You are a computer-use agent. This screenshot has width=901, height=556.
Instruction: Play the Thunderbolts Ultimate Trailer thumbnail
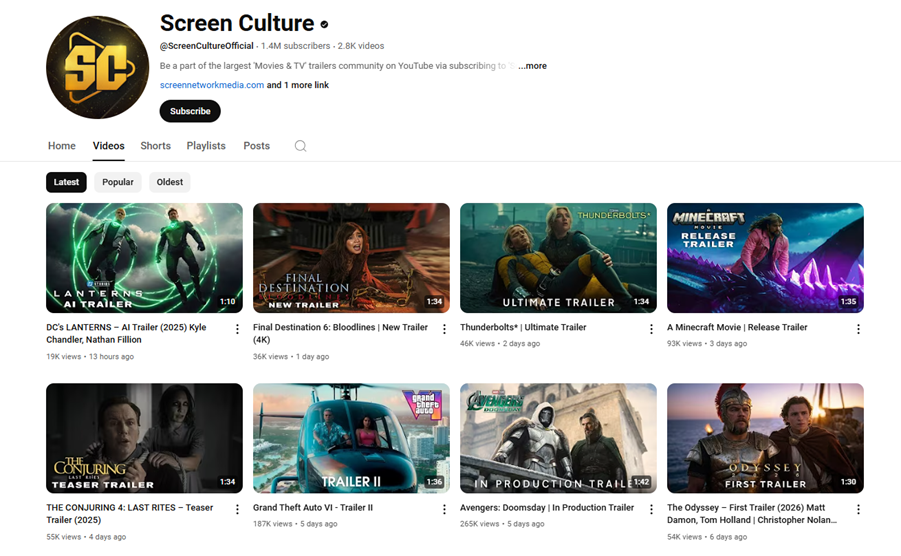[558, 258]
